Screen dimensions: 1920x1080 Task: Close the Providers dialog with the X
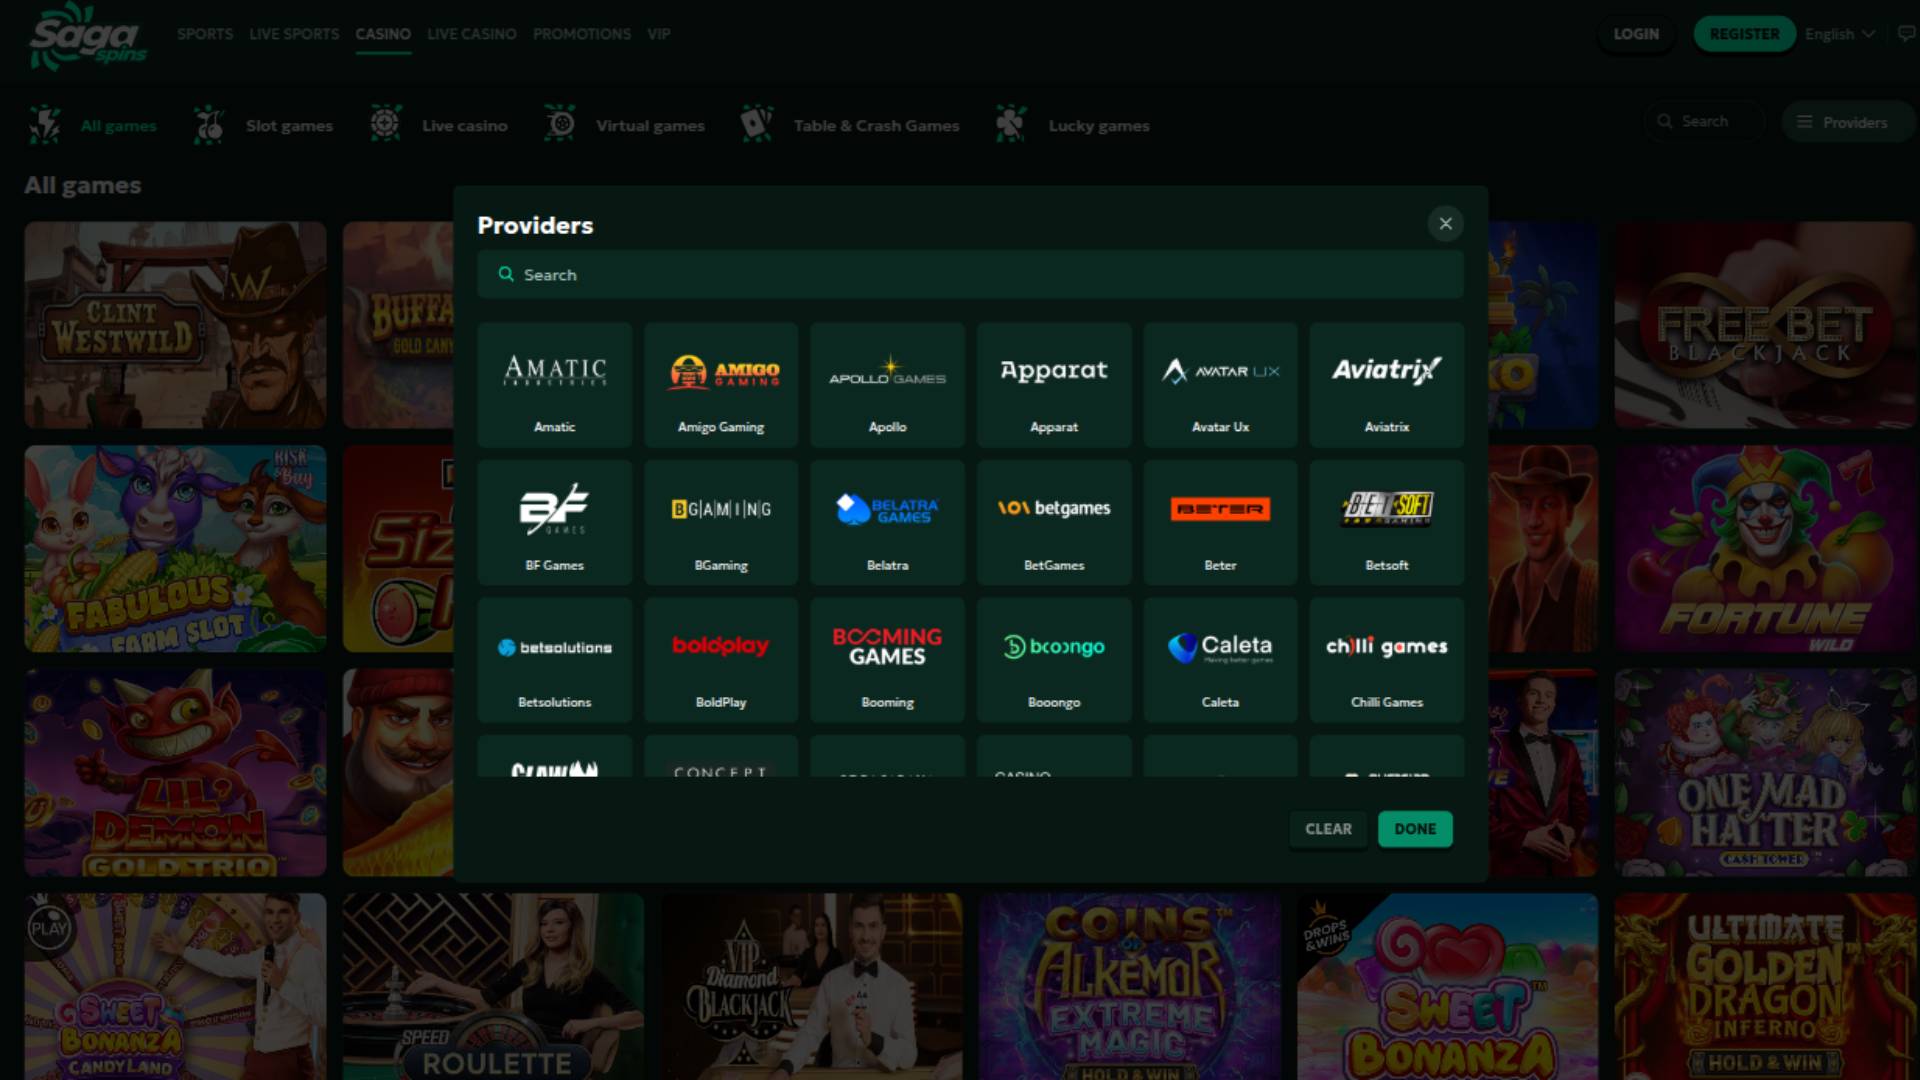[1445, 224]
